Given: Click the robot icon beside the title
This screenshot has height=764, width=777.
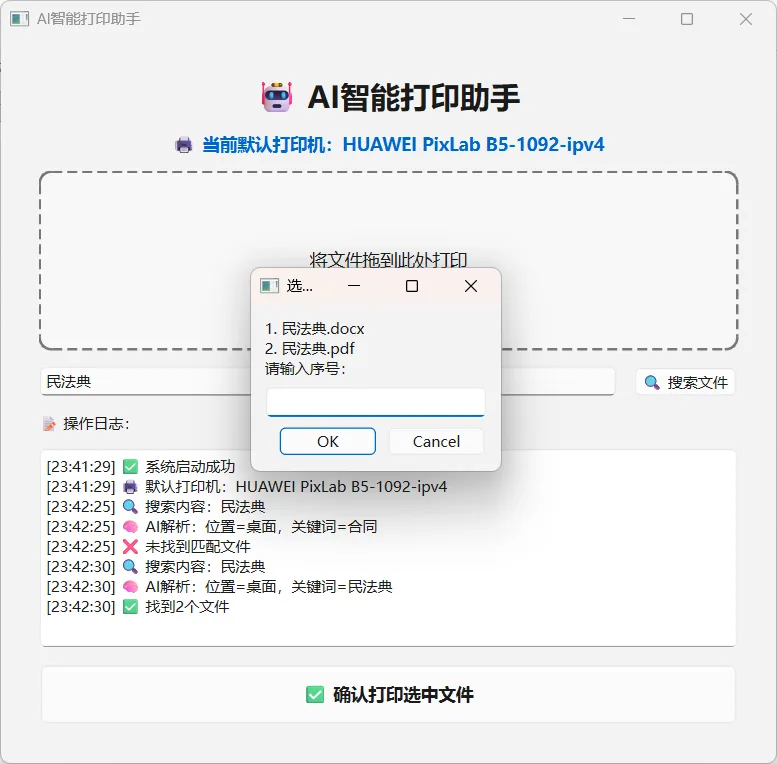Looking at the screenshot, I should coord(277,97).
